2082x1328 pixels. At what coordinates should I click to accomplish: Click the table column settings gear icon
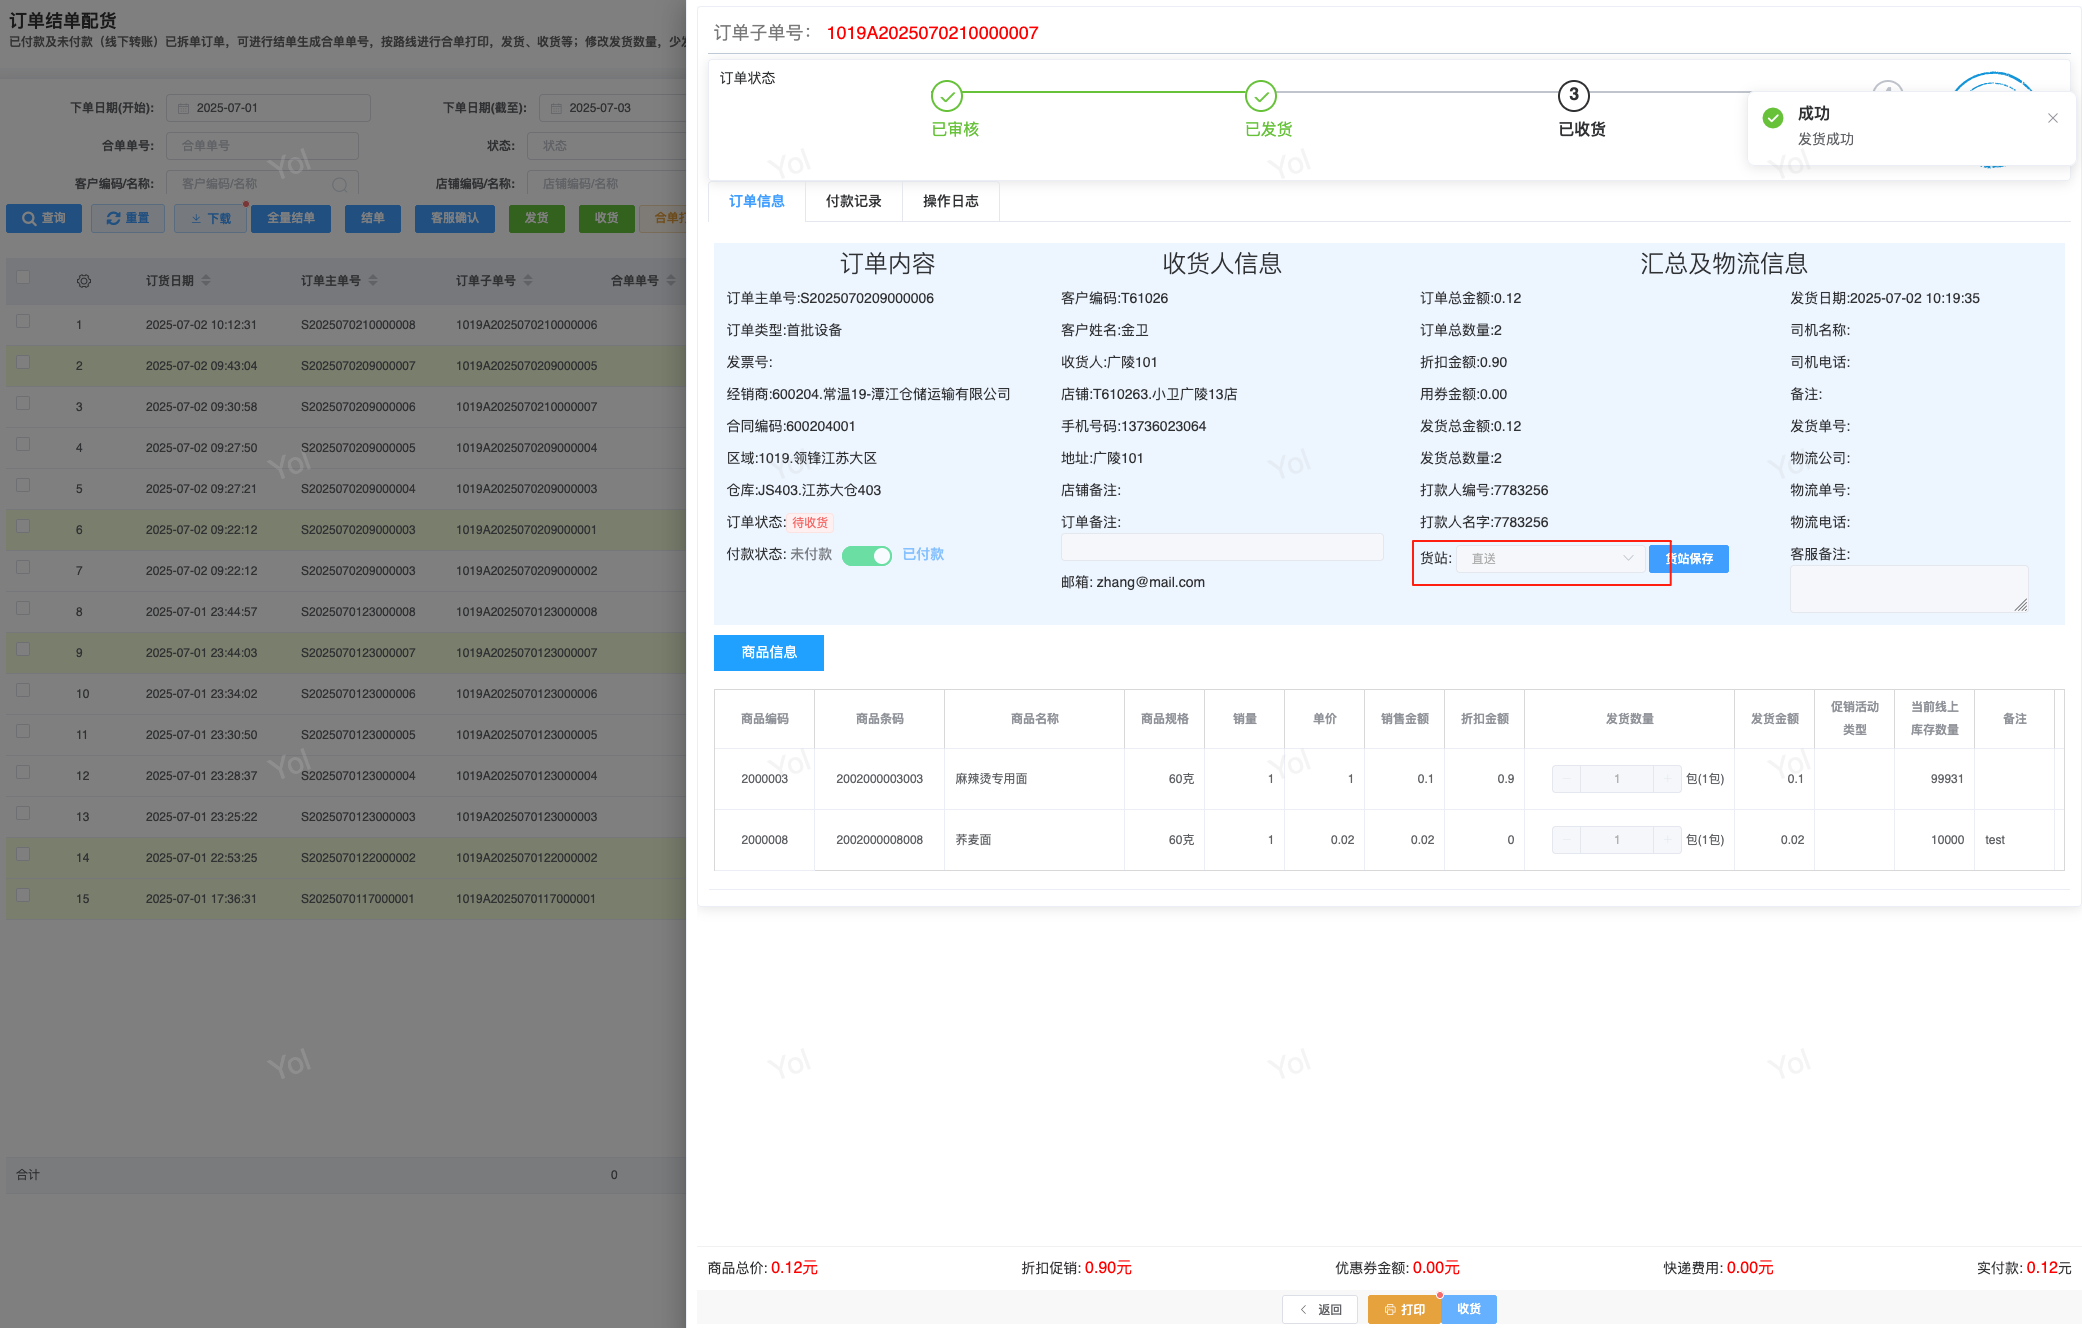(x=84, y=281)
